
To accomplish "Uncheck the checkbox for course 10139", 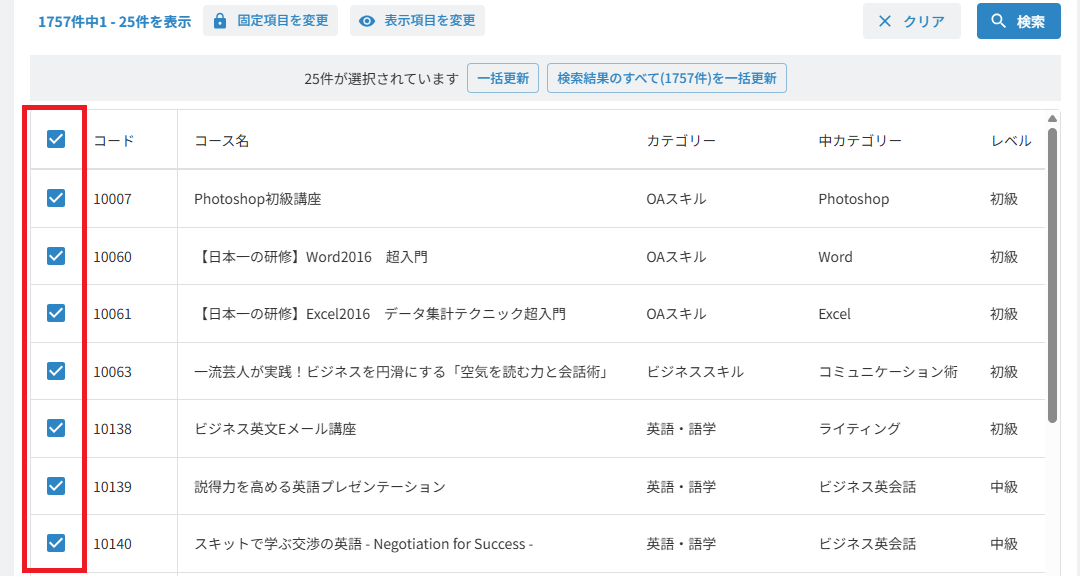I will [56, 486].
